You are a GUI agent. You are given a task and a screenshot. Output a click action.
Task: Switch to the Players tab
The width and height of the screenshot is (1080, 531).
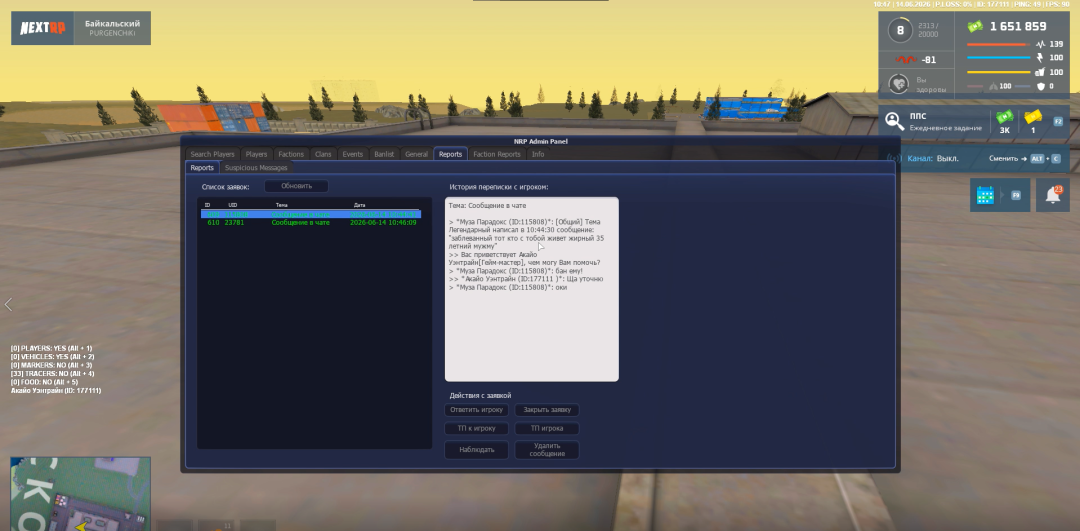point(256,154)
